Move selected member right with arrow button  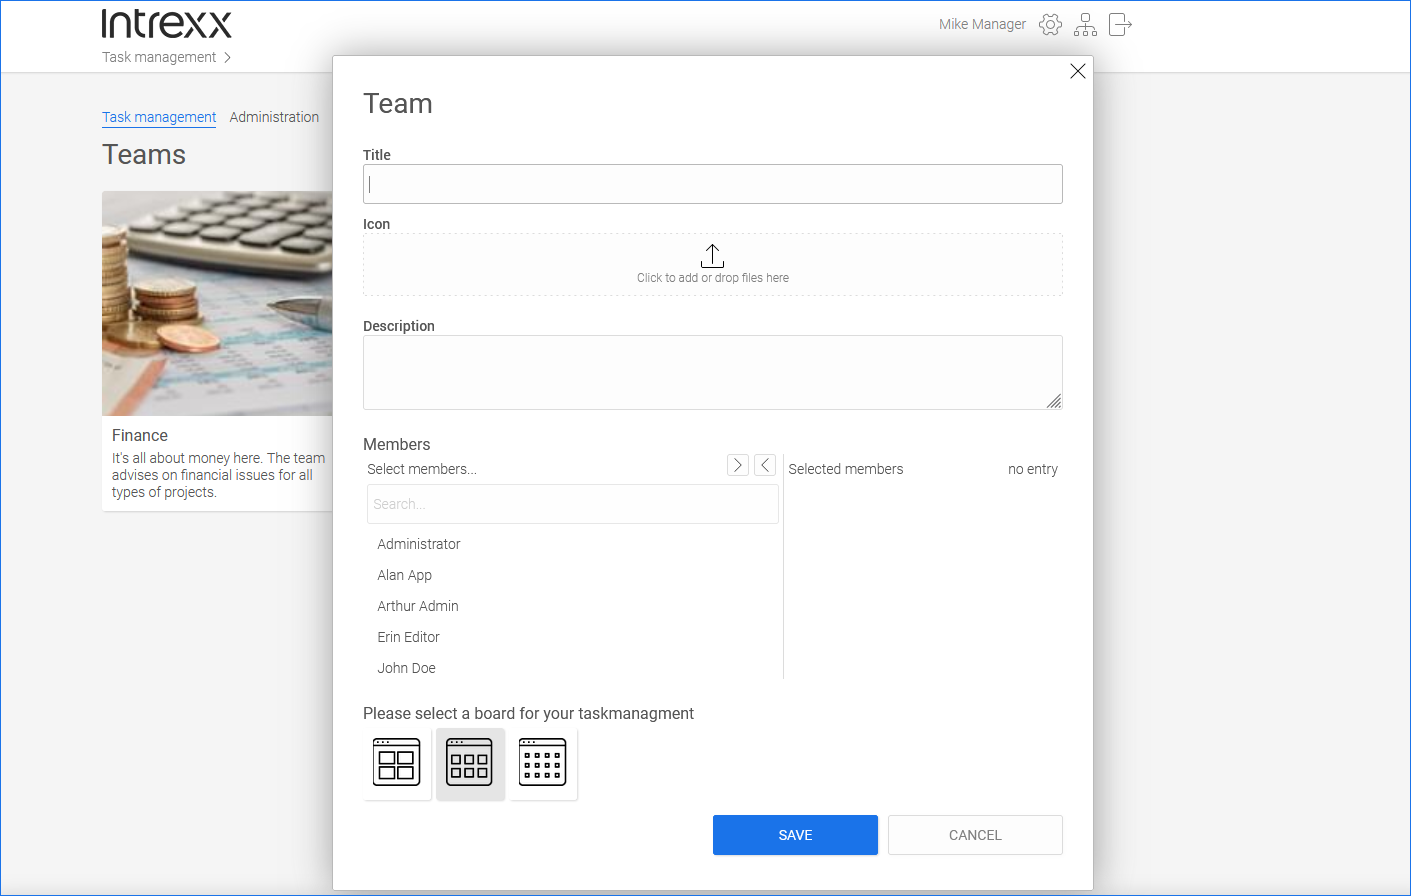pos(738,465)
